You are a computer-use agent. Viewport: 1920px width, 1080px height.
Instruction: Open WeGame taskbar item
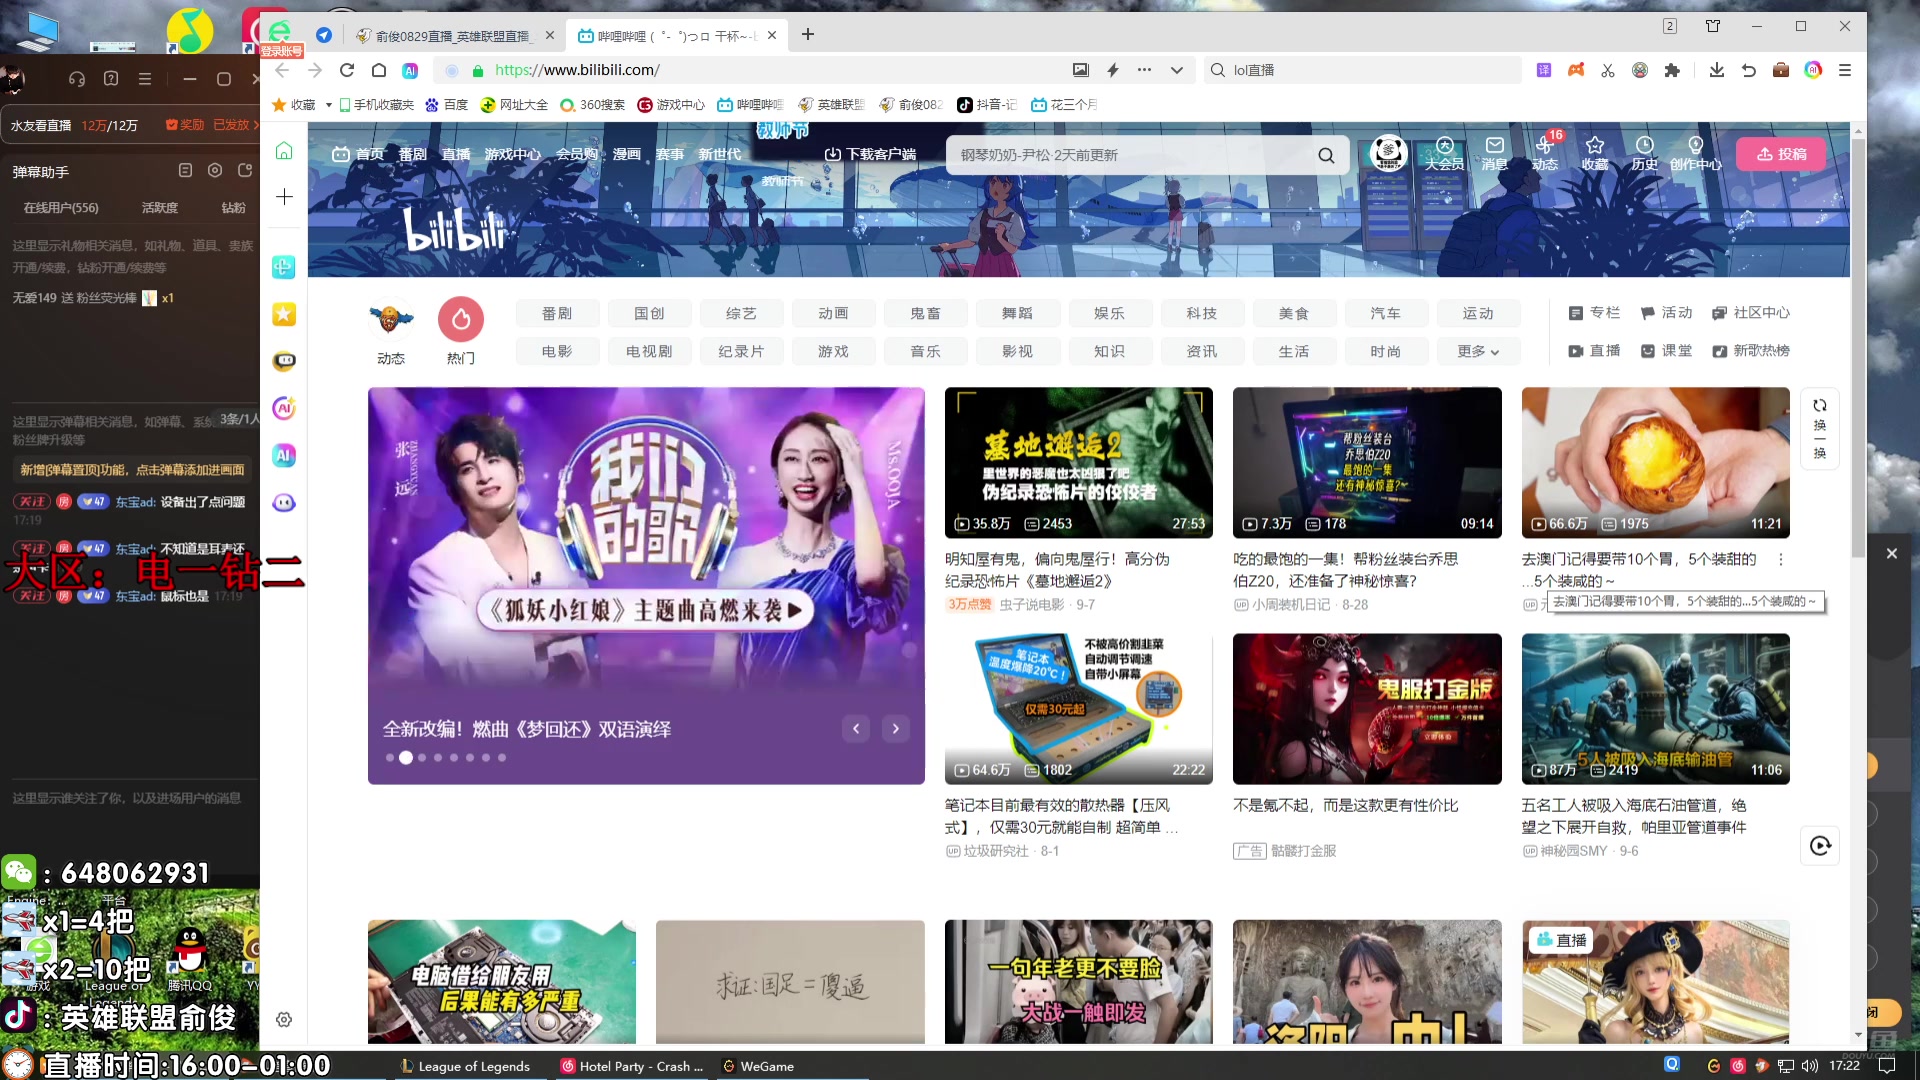758,1066
